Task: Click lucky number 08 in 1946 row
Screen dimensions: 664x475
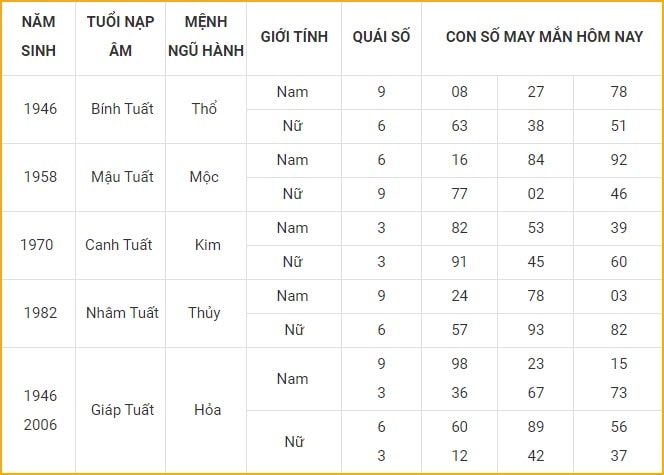Action: tap(459, 92)
